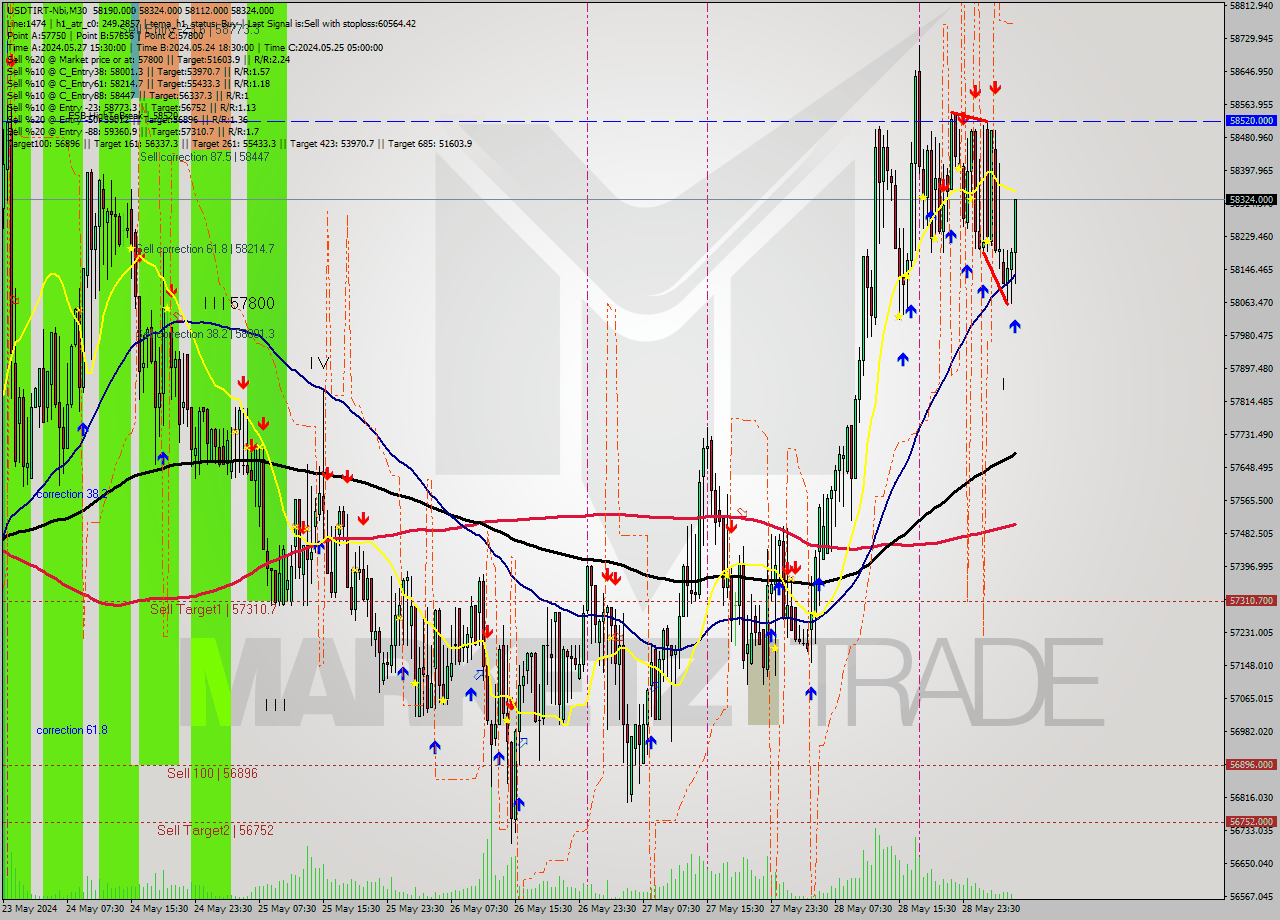The image size is (1280, 920).
Task: Click the 56816.030 price axis value
Action: coord(1251,797)
